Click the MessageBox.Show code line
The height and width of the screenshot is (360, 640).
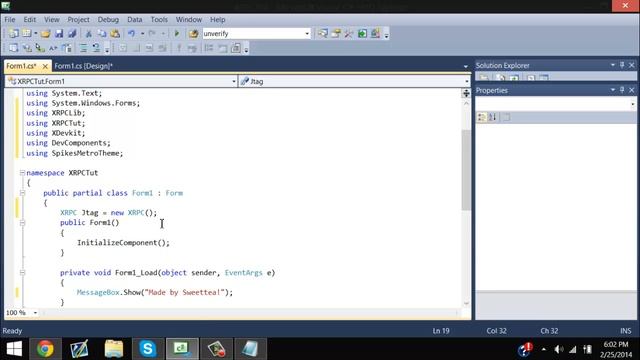point(155,293)
